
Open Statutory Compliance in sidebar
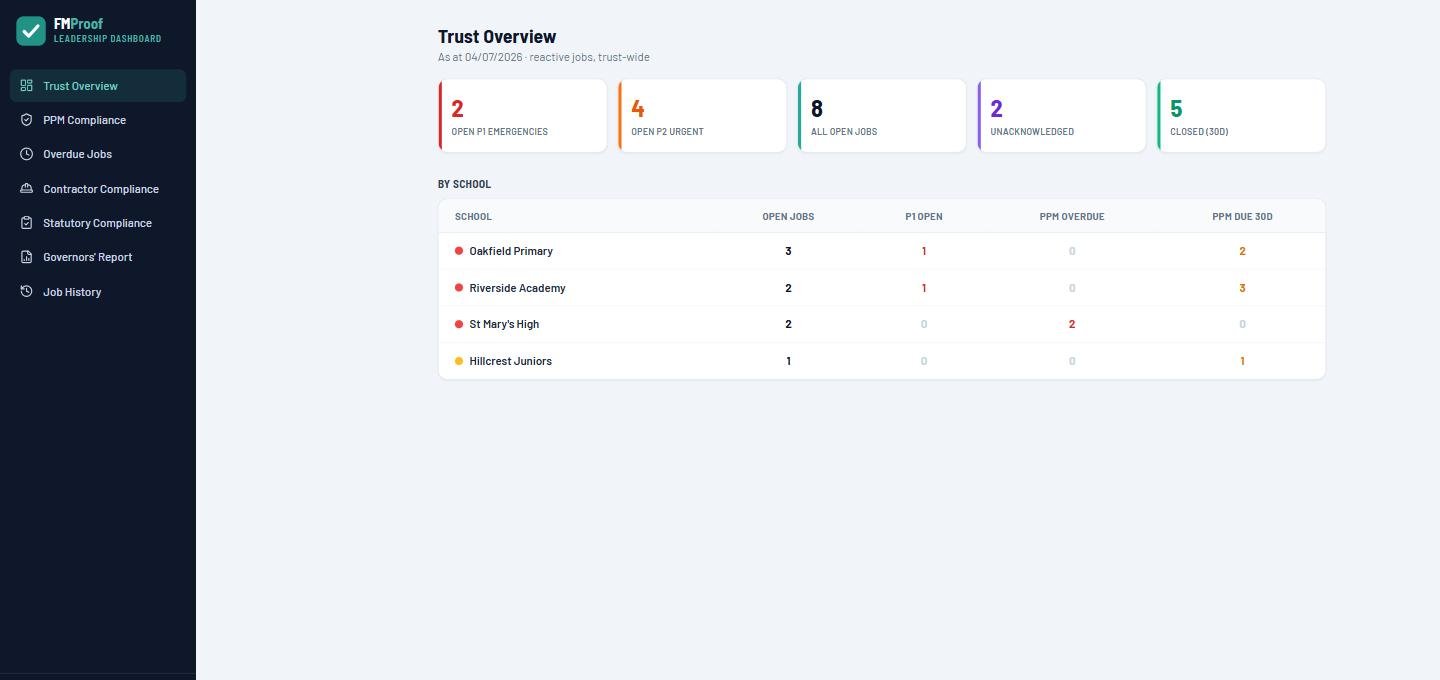pos(98,223)
